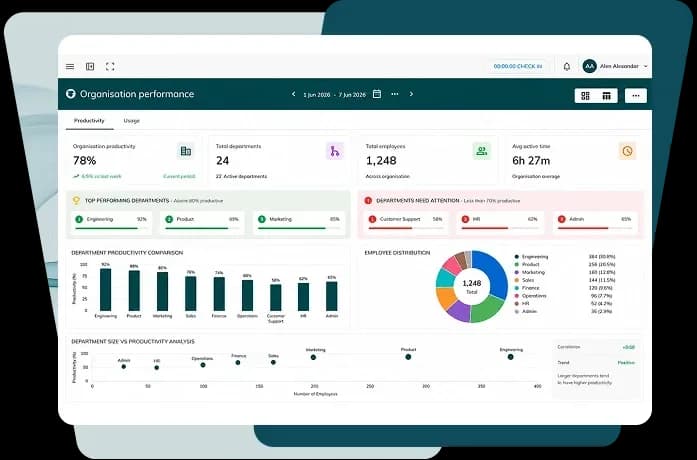Click the Product rank 2 badge
697x460 pixels.
(x=169, y=219)
